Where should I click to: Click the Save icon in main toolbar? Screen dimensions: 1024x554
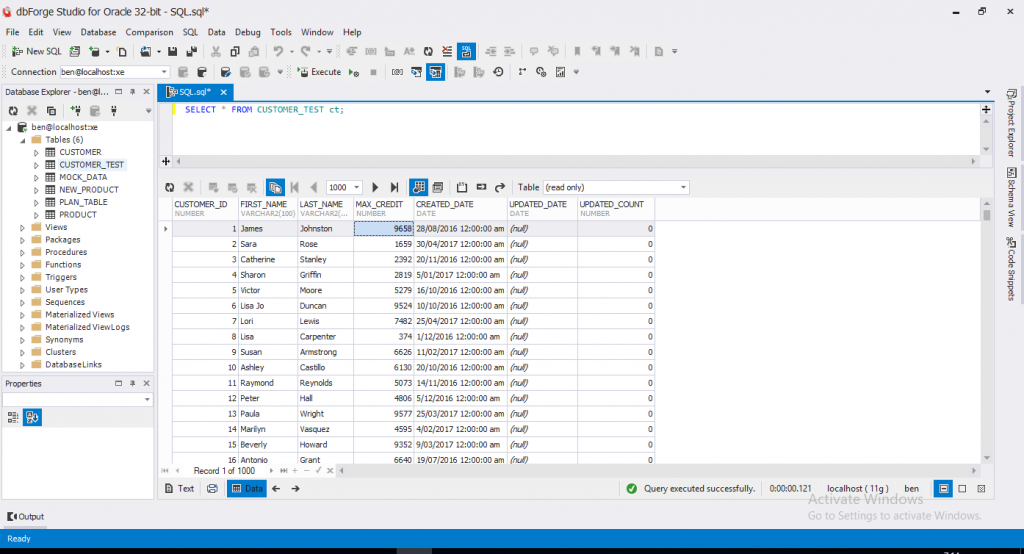click(x=173, y=51)
